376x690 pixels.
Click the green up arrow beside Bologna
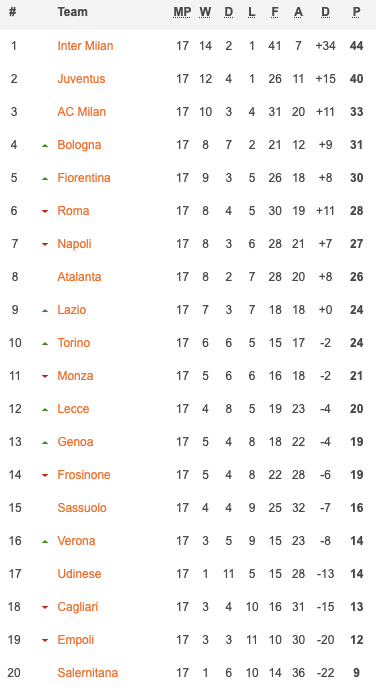45,145
